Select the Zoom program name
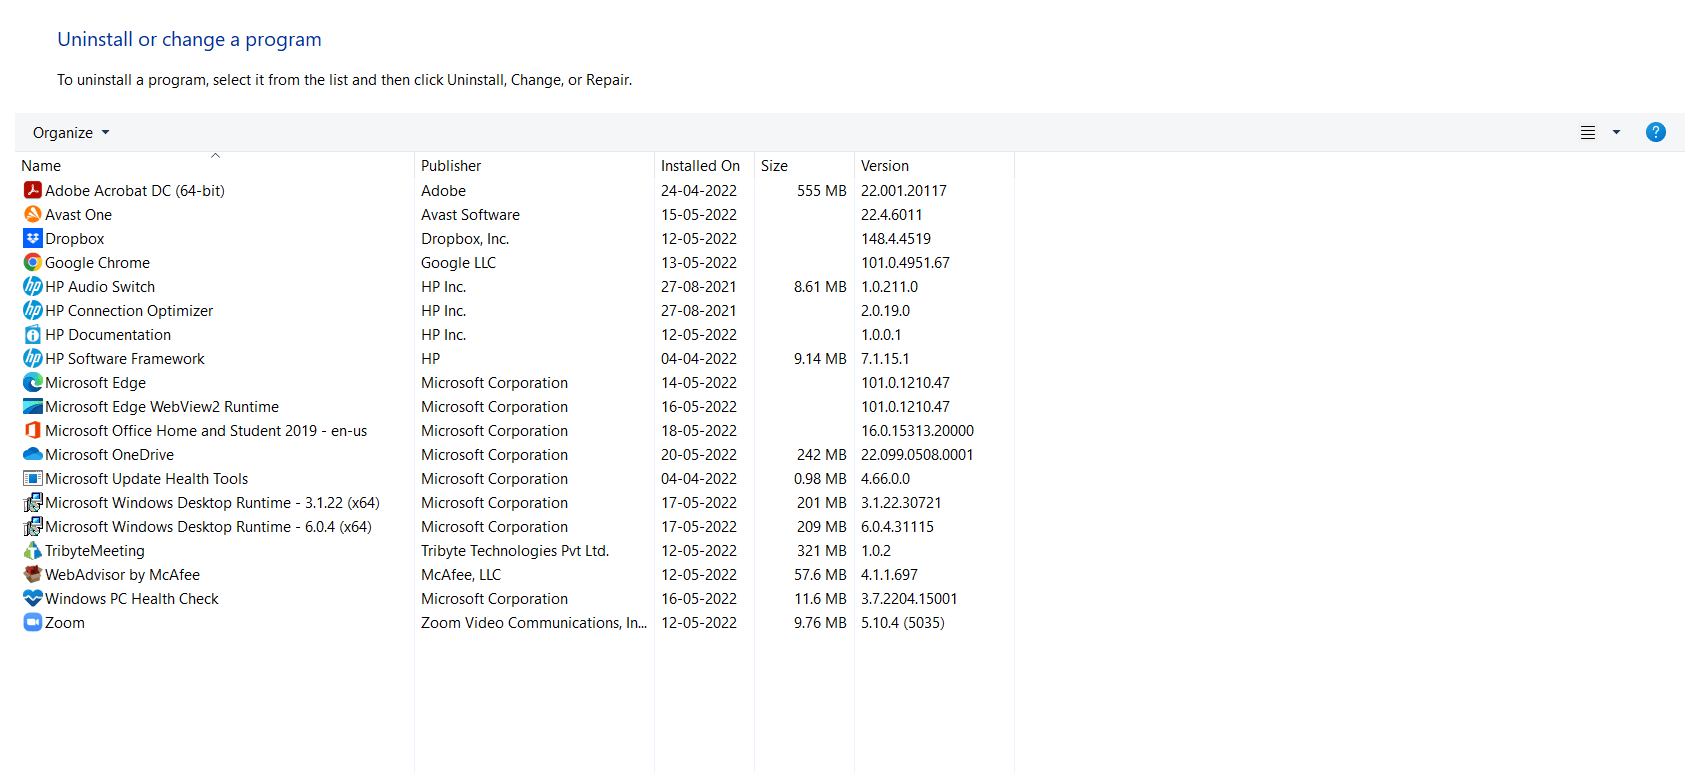 click(x=65, y=622)
